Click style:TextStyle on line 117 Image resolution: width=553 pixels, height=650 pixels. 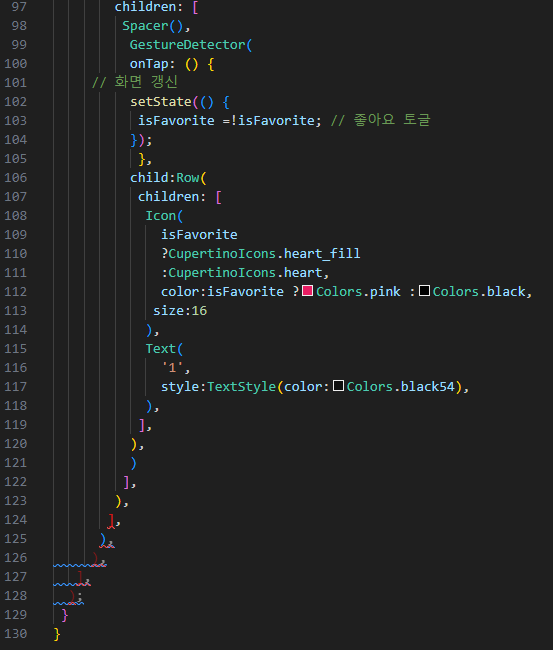coord(218,387)
